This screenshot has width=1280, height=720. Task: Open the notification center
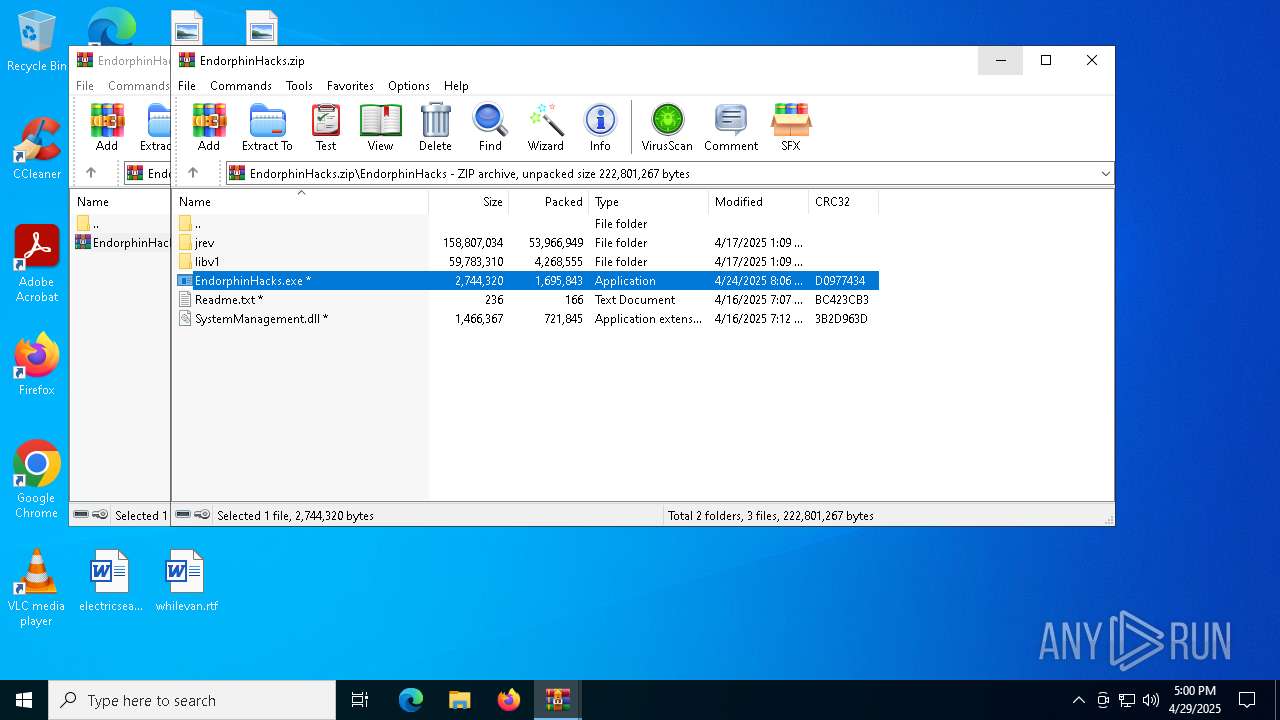(x=1247, y=700)
